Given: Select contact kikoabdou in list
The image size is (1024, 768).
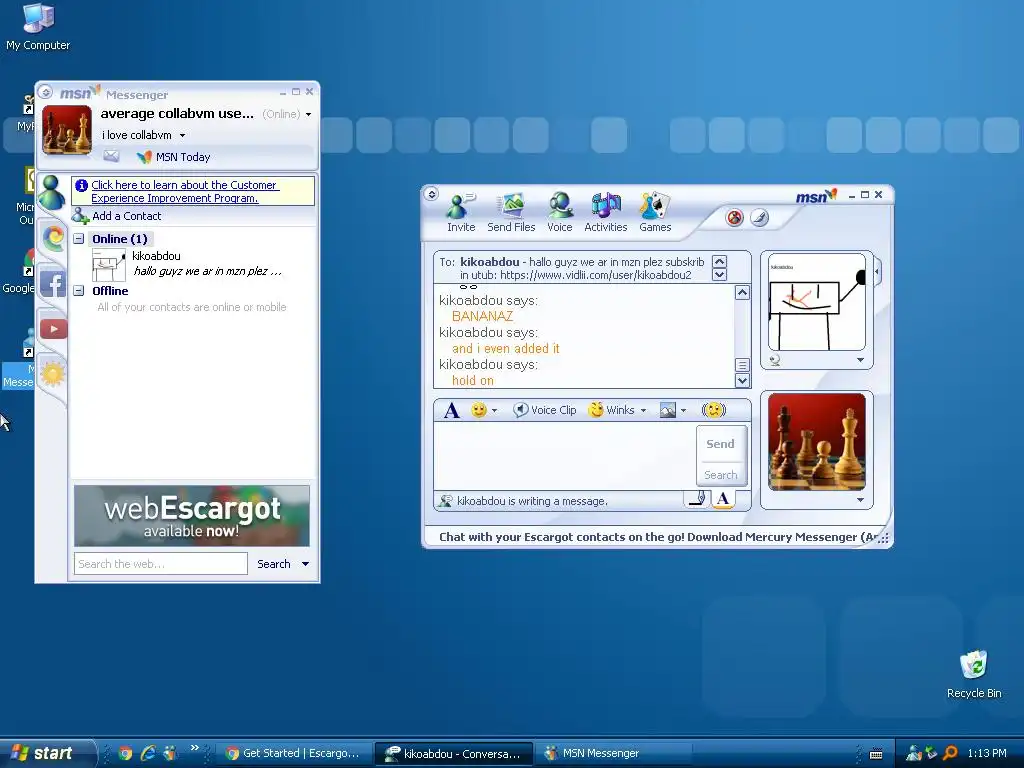Looking at the screenshot, I should tap(193, 264).
